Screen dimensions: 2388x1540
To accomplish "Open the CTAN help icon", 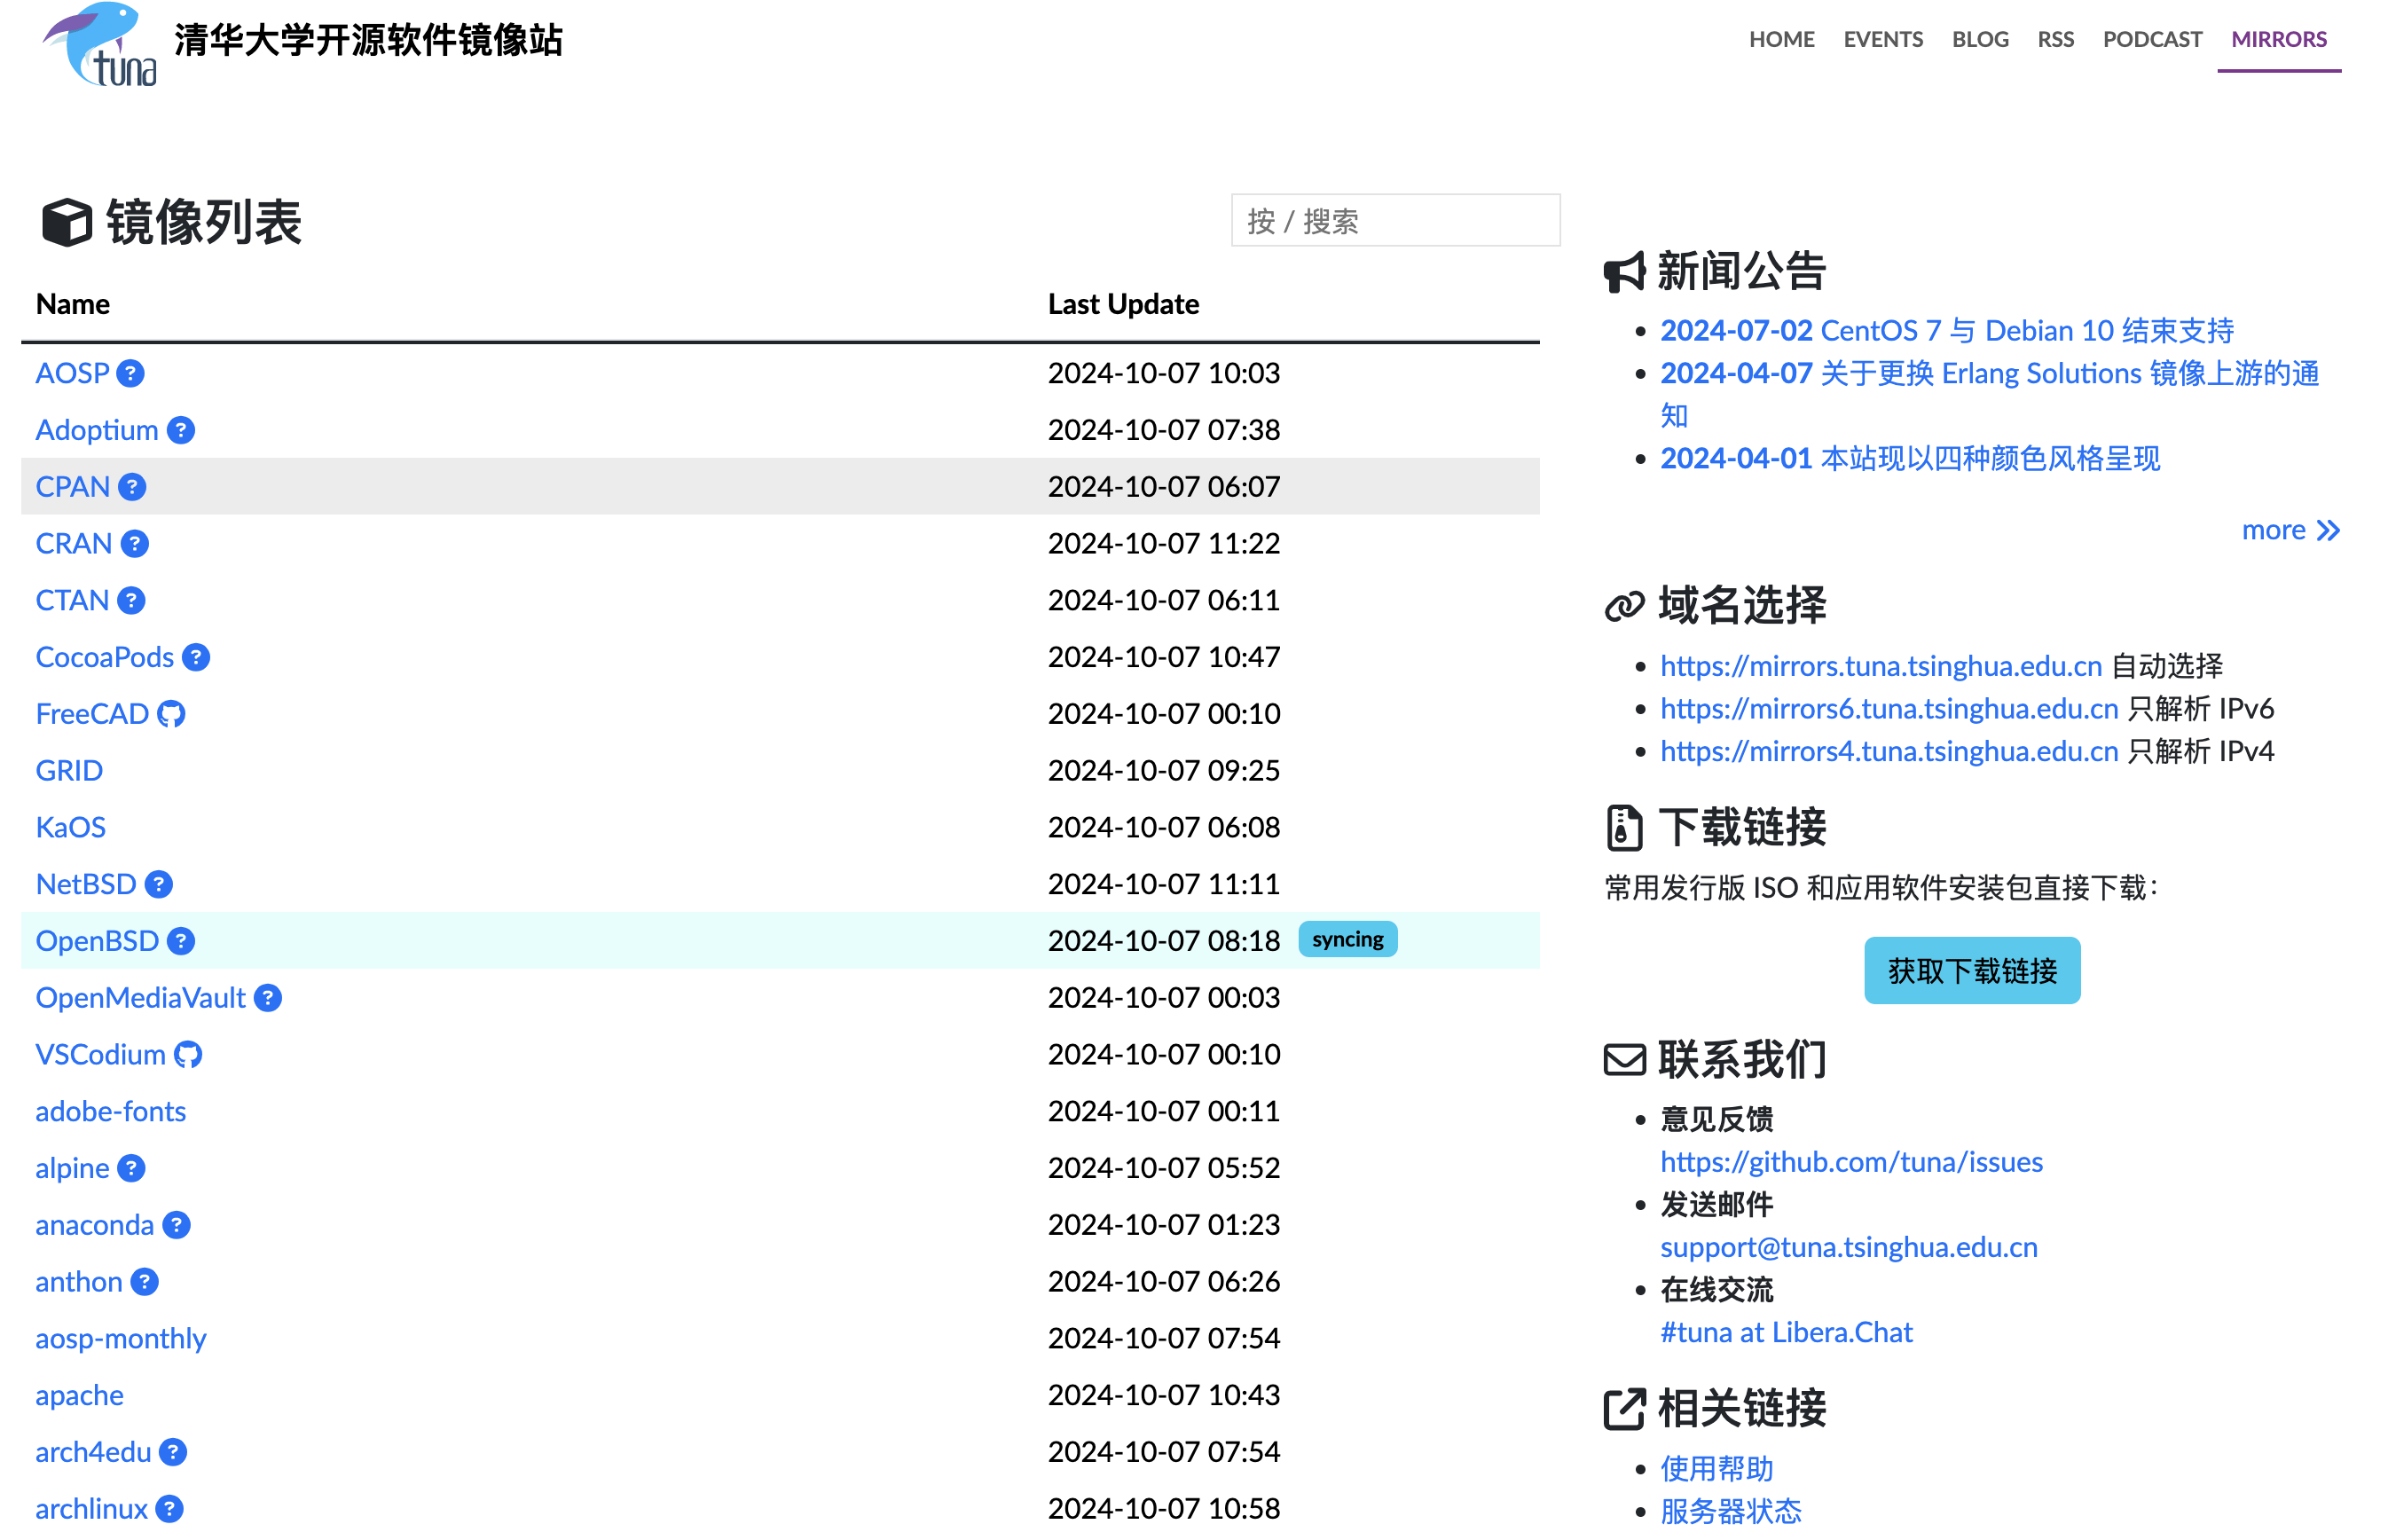I will (x=131, y=600).
